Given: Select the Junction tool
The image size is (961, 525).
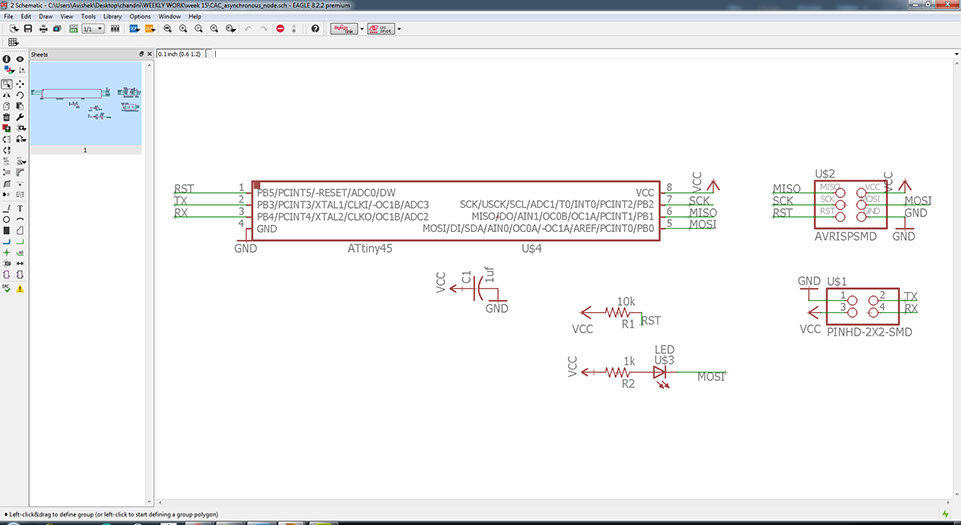Looking at the screenshot, I should 7,252.
